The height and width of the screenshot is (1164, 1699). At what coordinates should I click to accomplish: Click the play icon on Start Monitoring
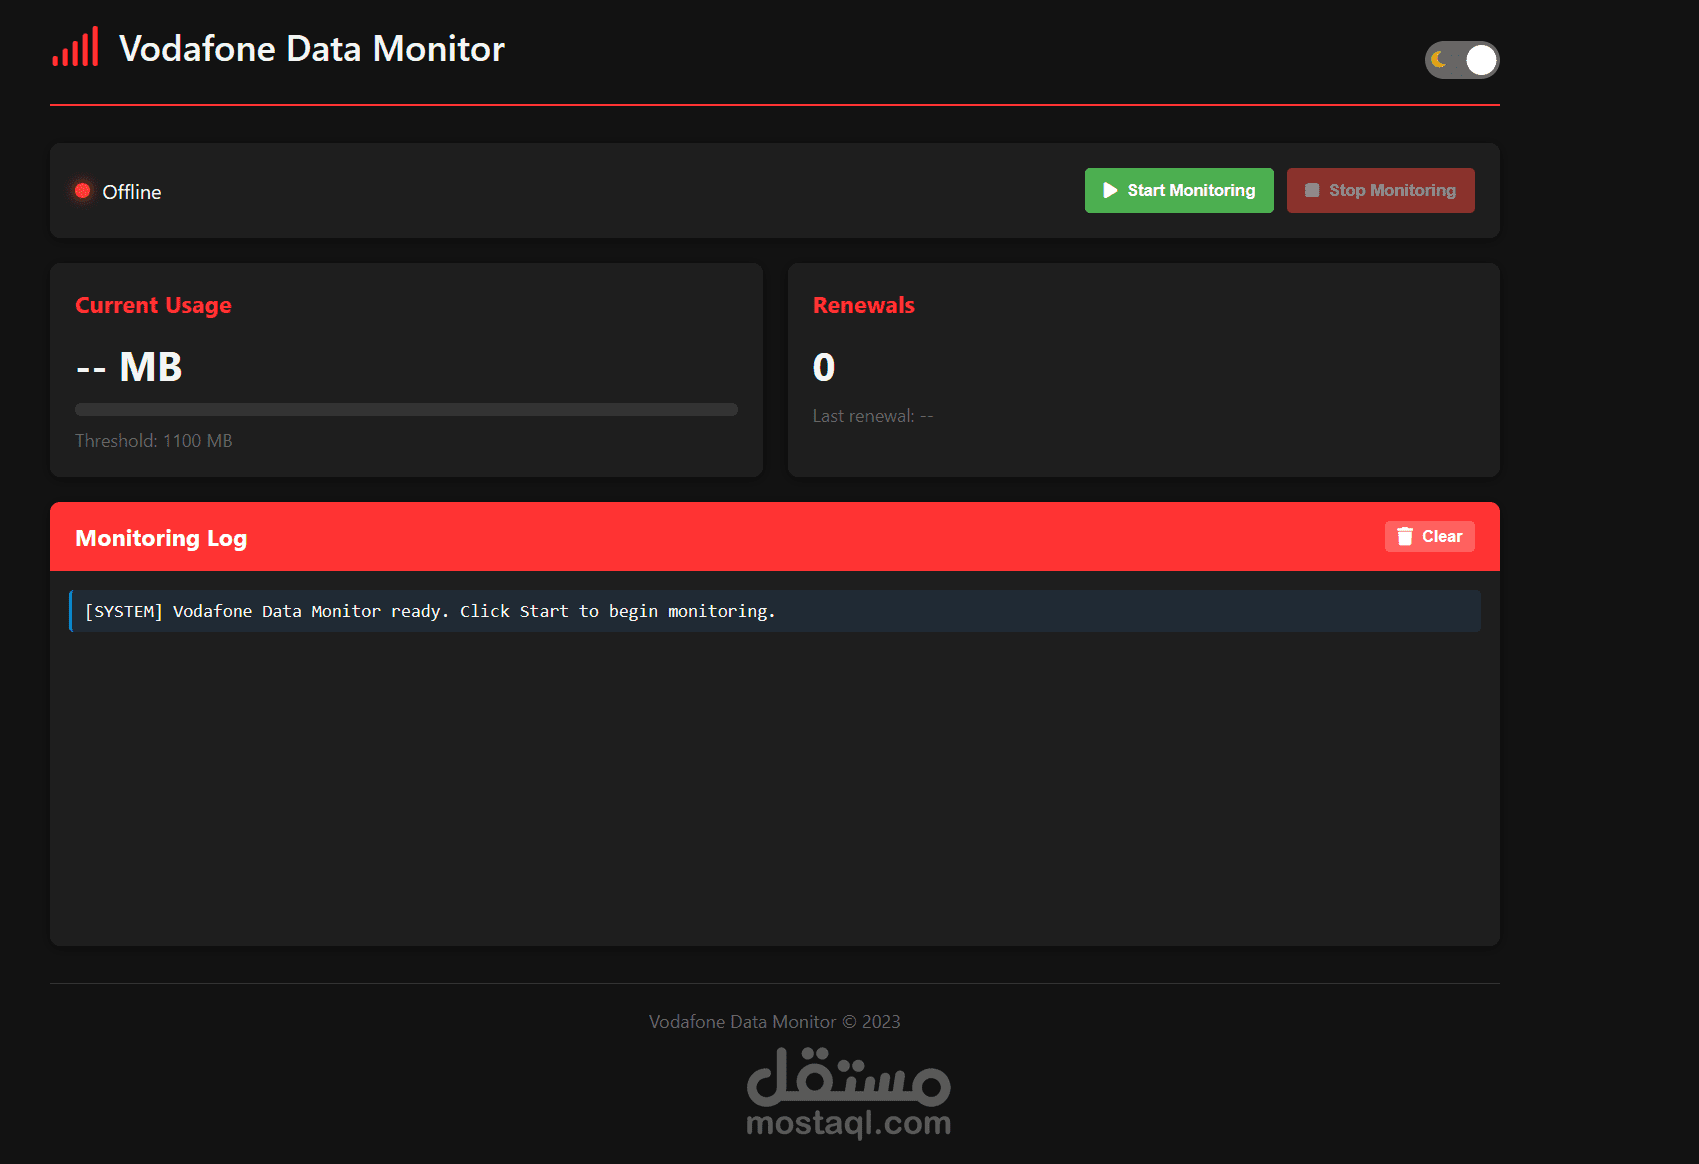click(x=1110, y=190)
